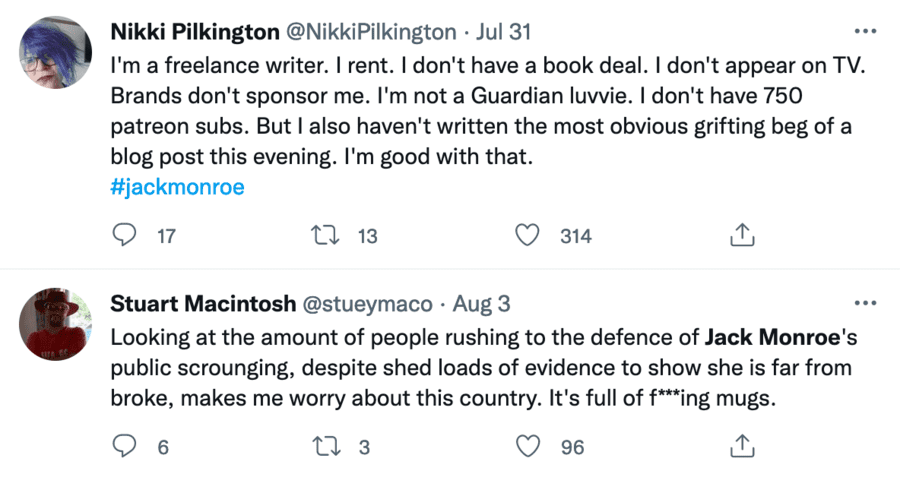Like Stuart Macintosh's tweet
Screen dimensions: 900x477
(527, 447)
